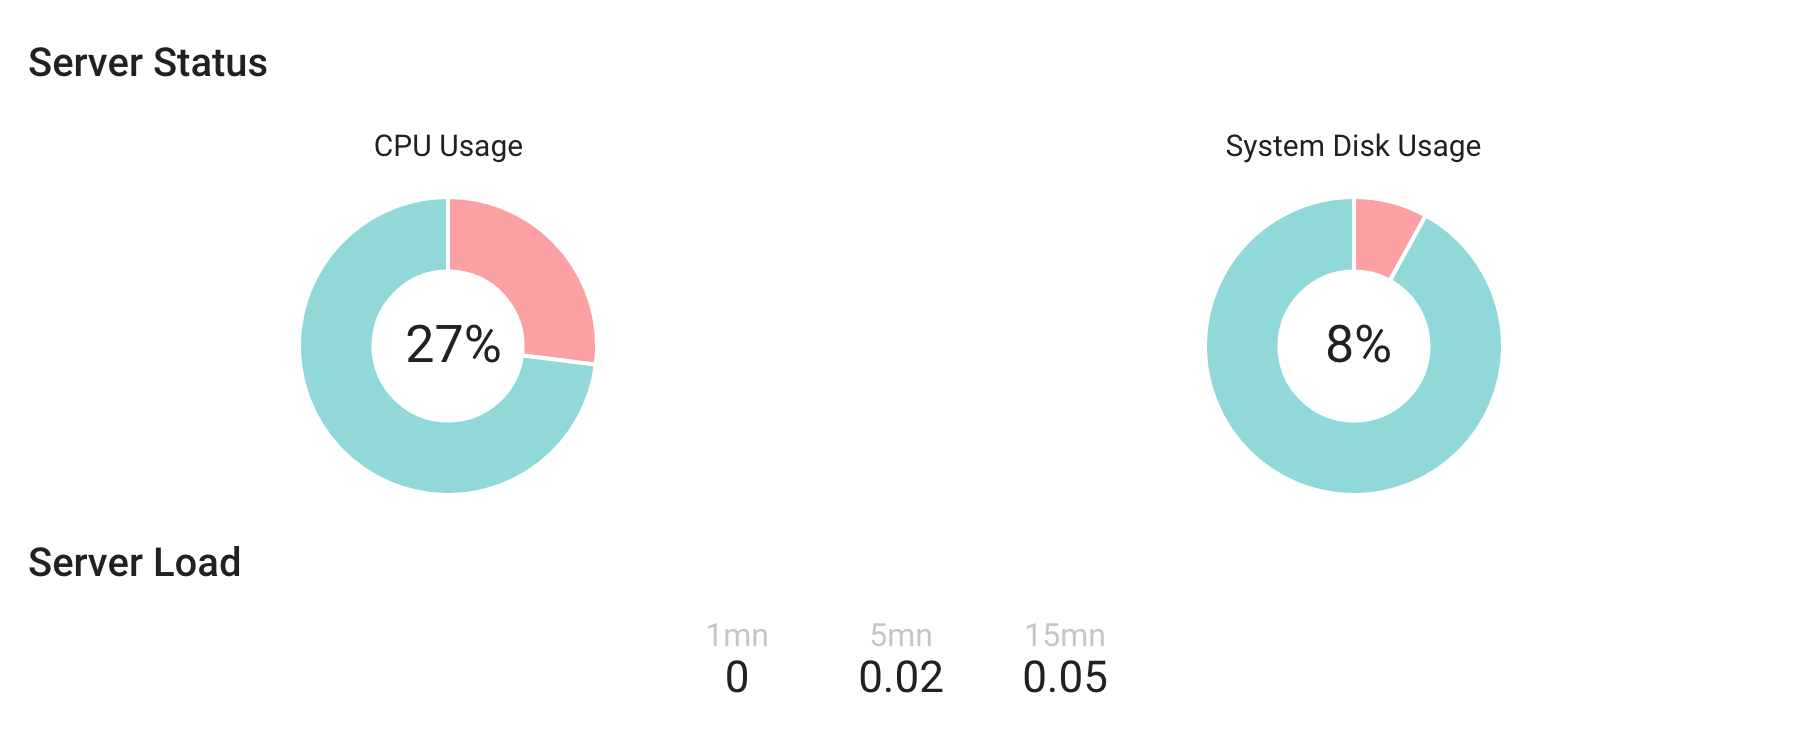Click the 0.02 five-minute load value
The width and height of the screenshot is (1804, 752).
pyautogui.click(x=901, y=678)
